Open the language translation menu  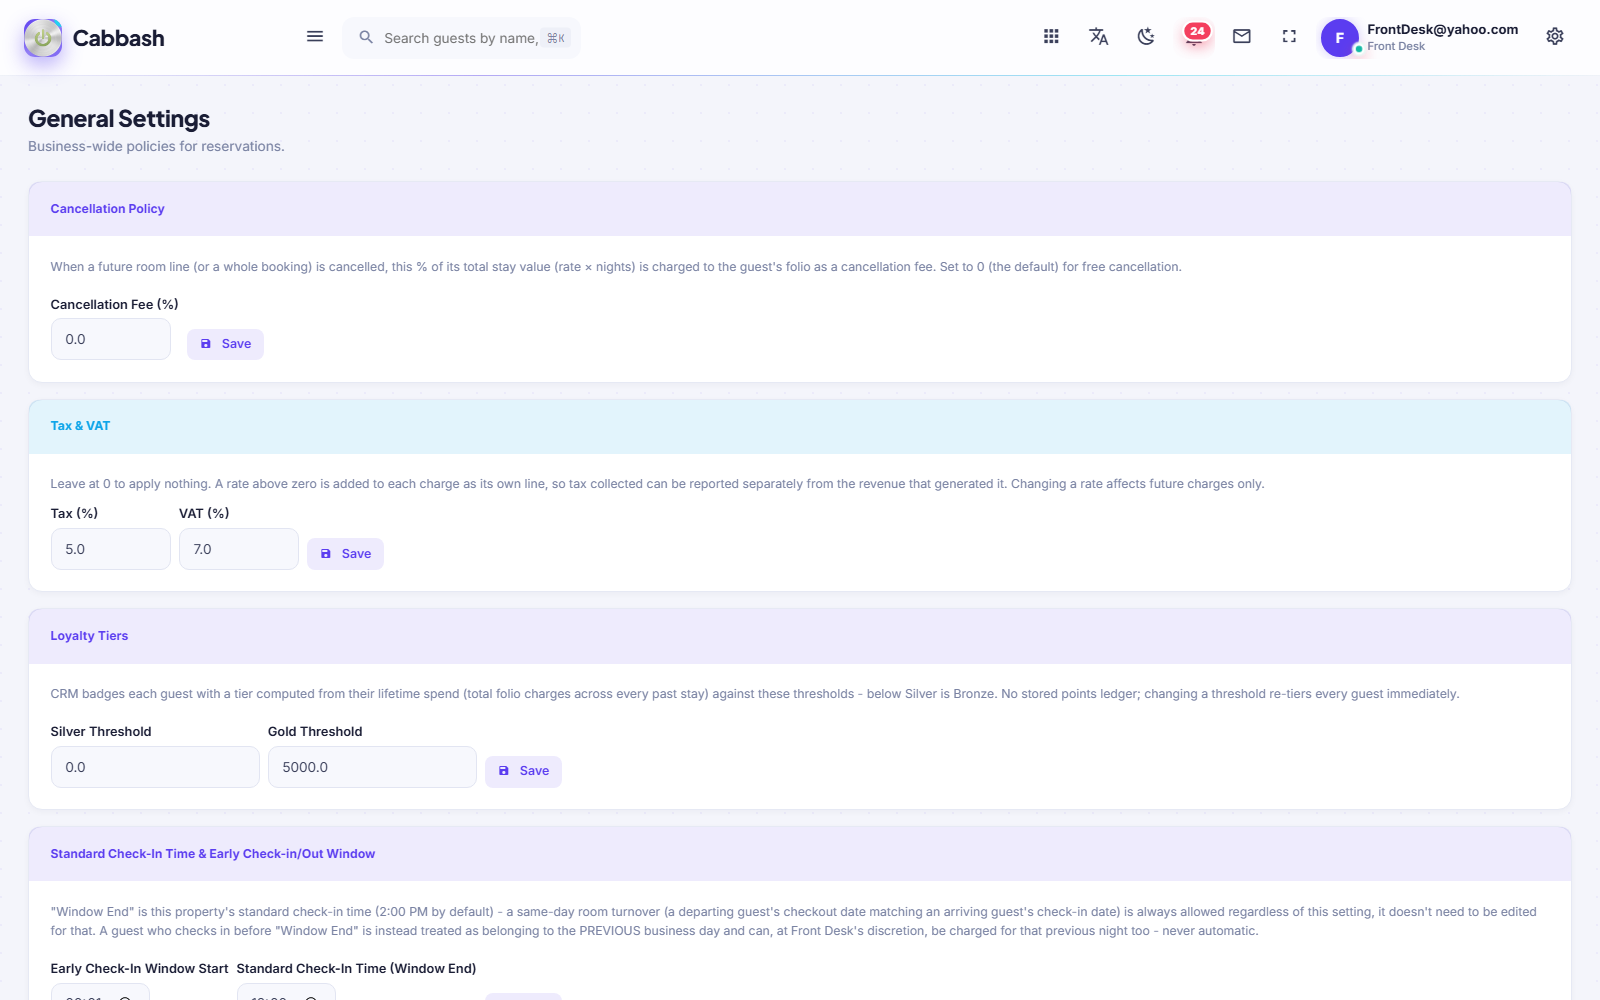coord(1098,37)
